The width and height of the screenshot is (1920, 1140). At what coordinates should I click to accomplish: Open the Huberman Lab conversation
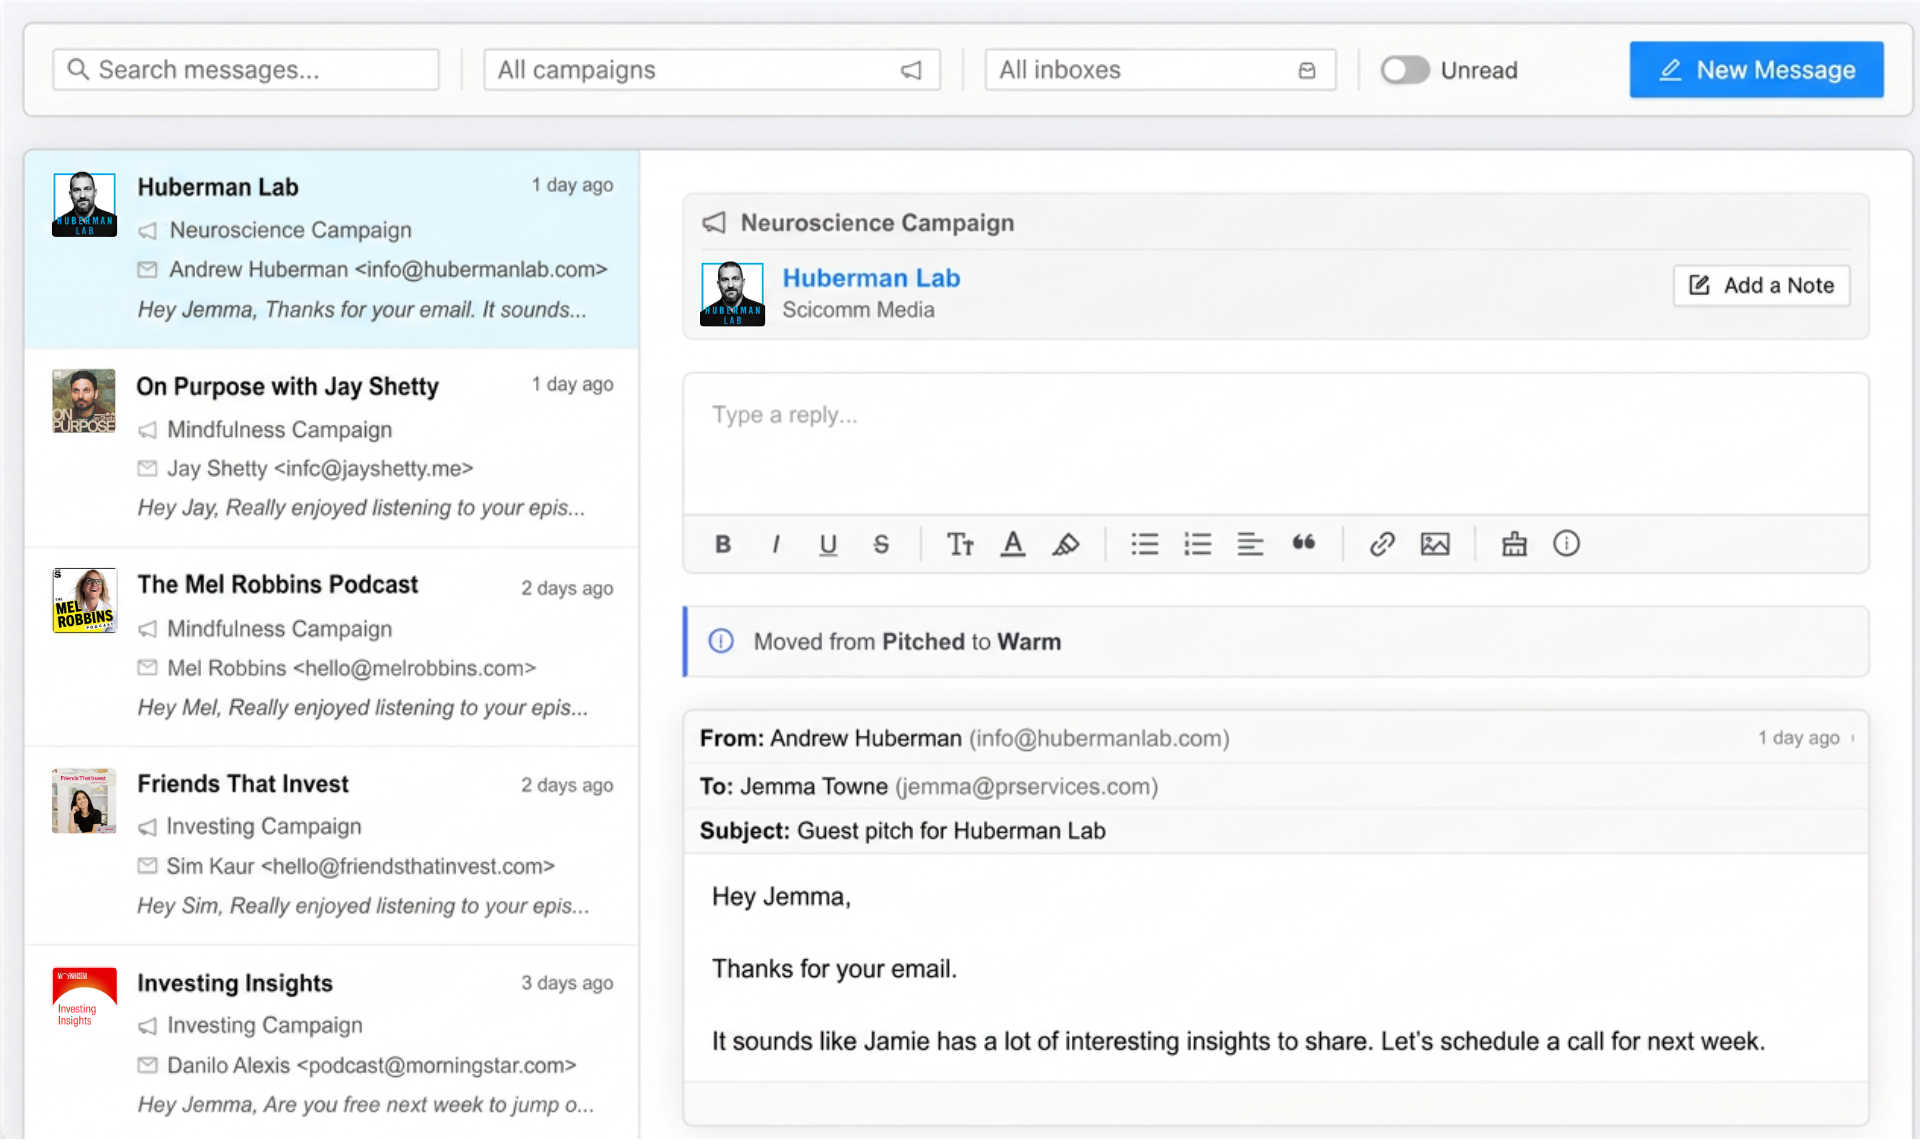click(332, 249)
